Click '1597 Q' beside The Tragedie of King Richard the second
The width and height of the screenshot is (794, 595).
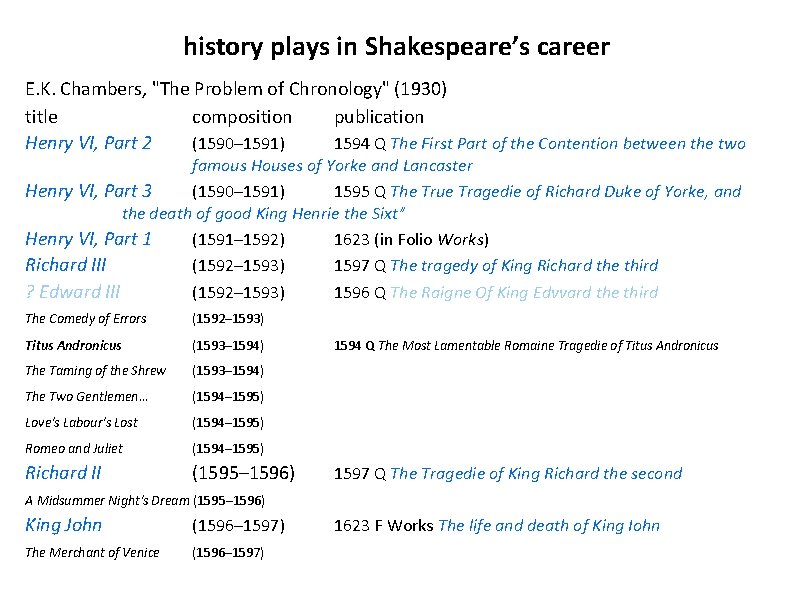[x=360, y=474]
